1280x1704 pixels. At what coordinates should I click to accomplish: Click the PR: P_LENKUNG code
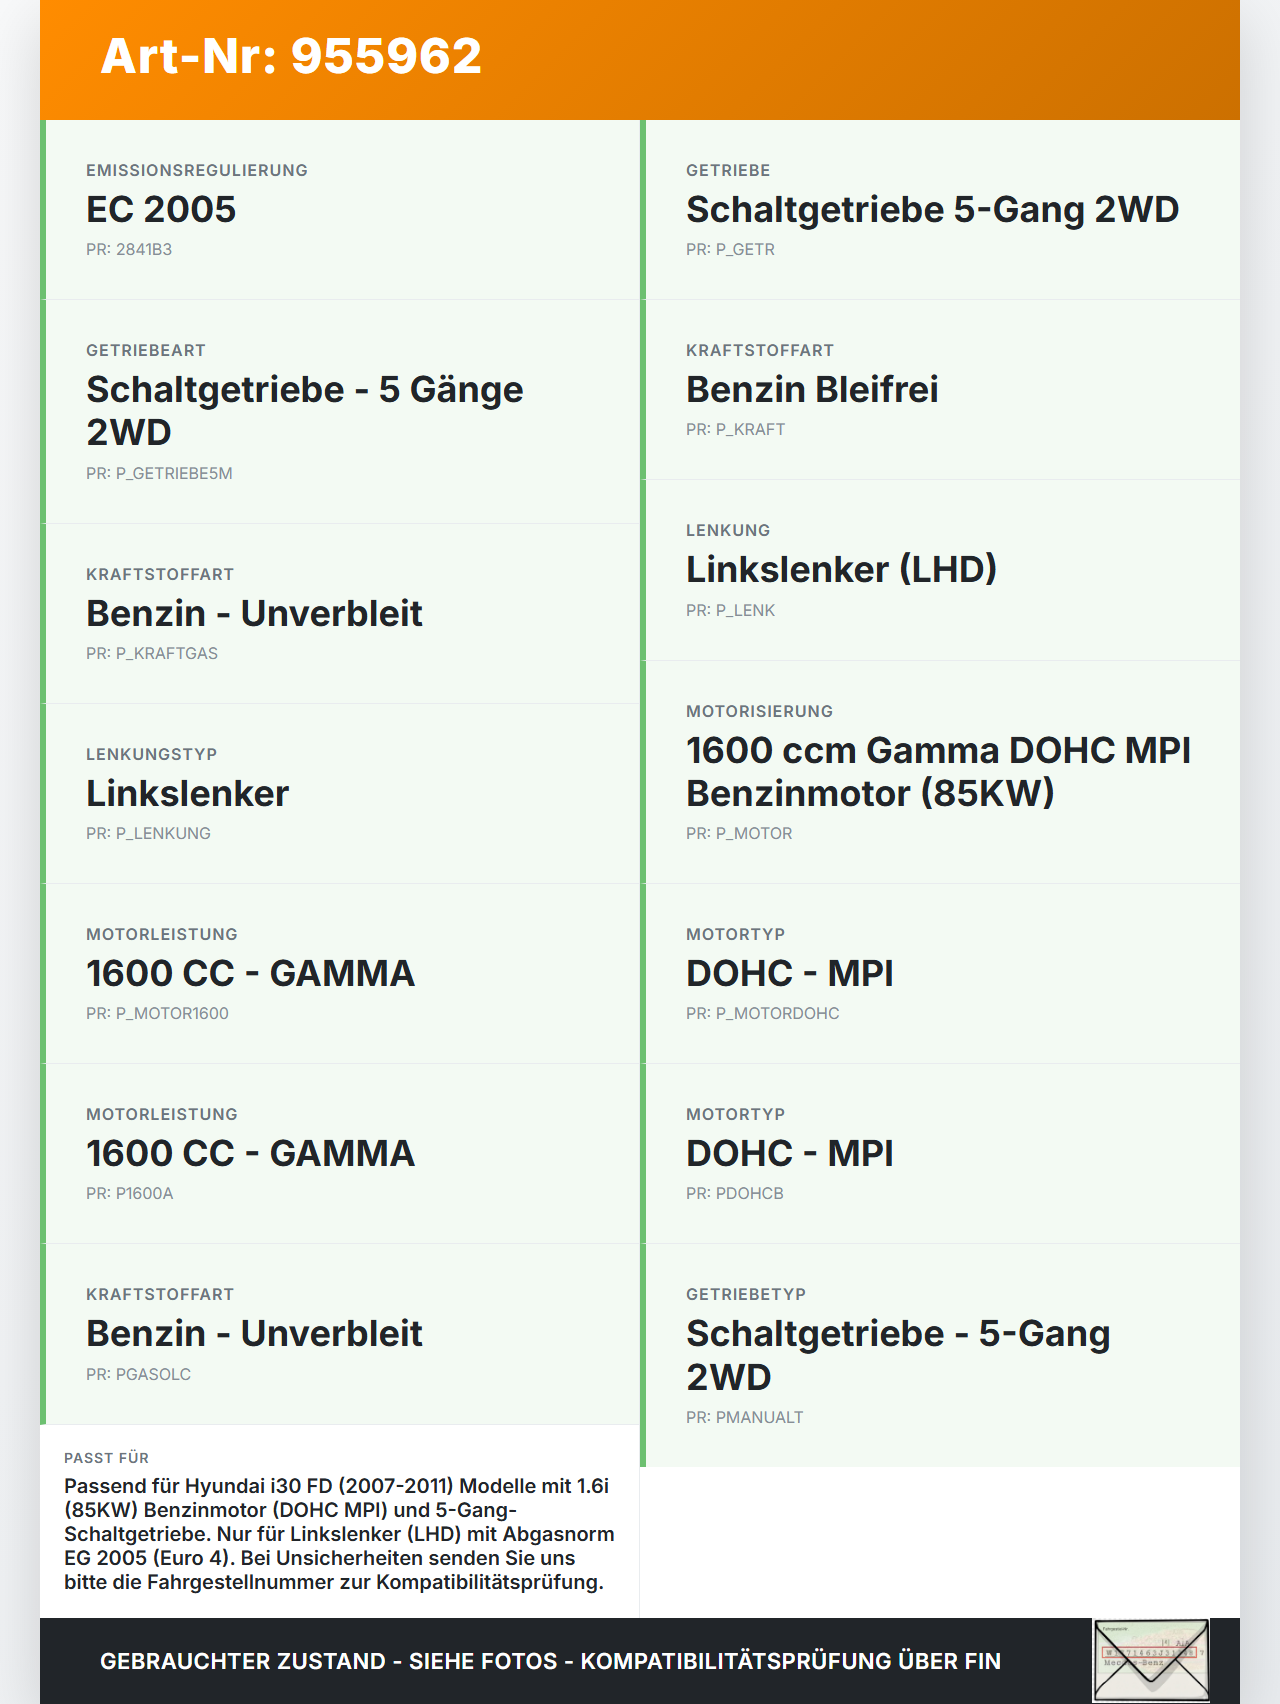pos(148,834)
